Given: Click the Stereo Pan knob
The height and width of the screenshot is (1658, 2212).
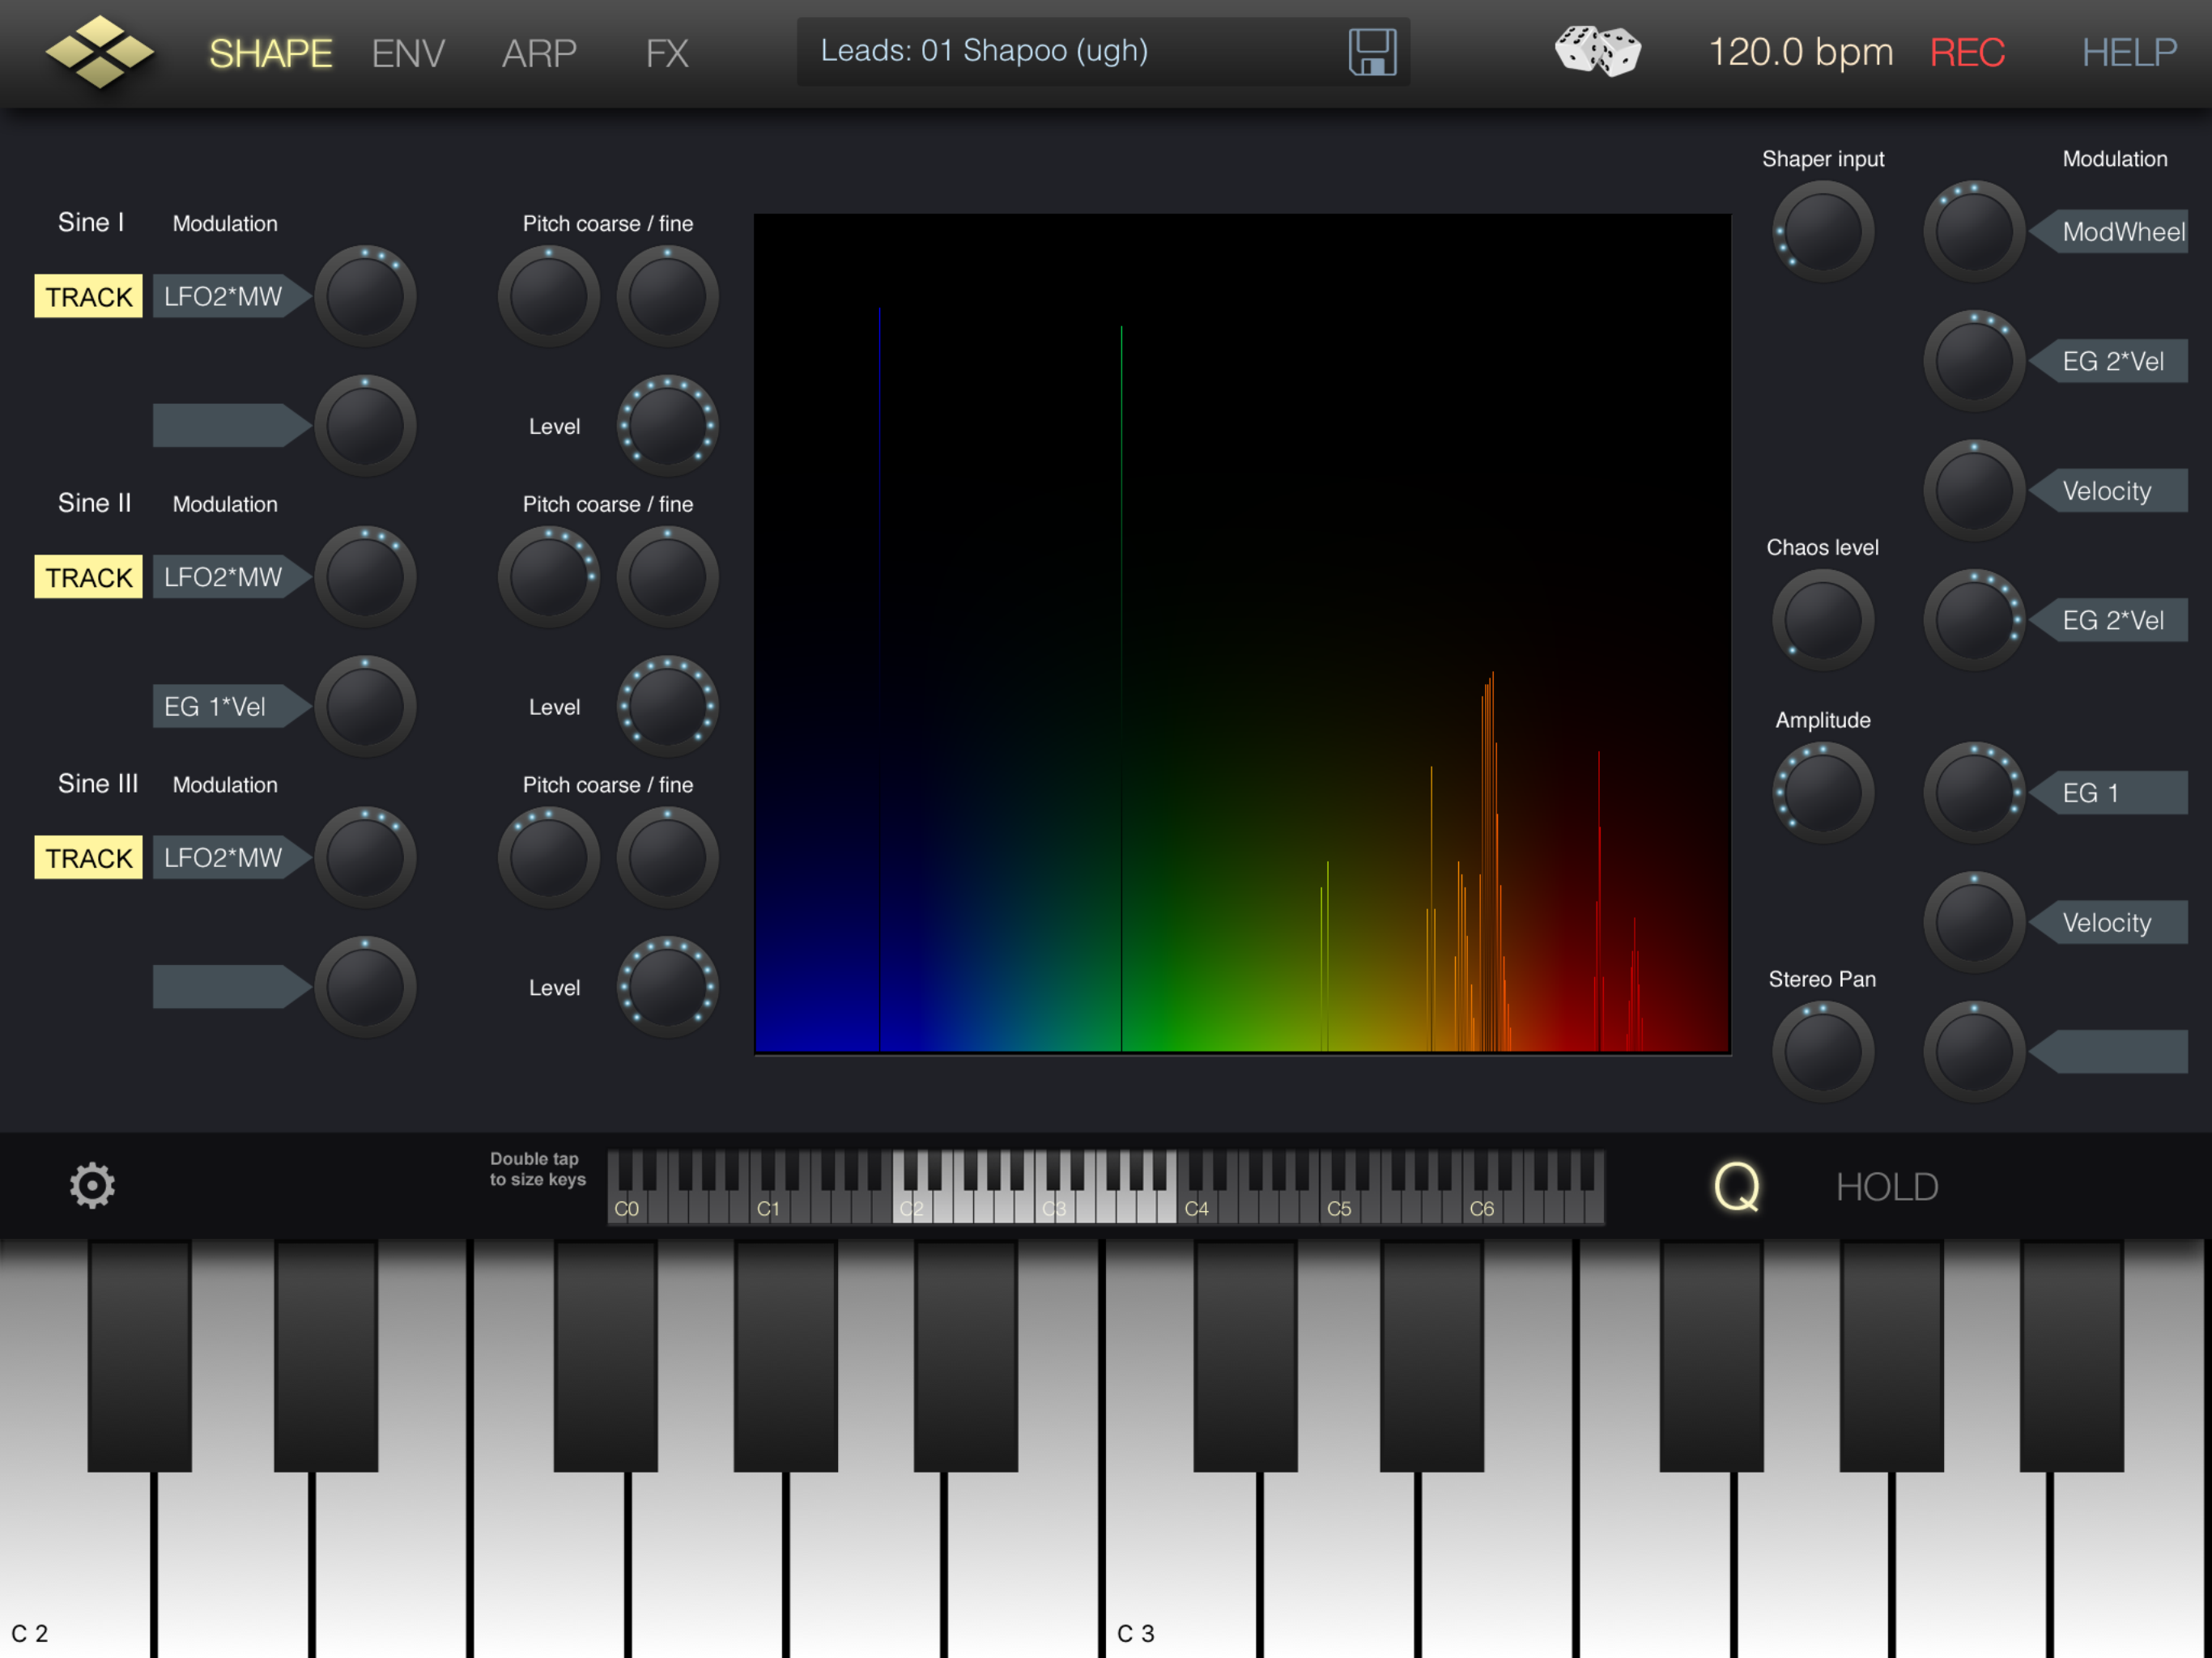Looking at the screenshot, I should (x=1822, y=1052).
